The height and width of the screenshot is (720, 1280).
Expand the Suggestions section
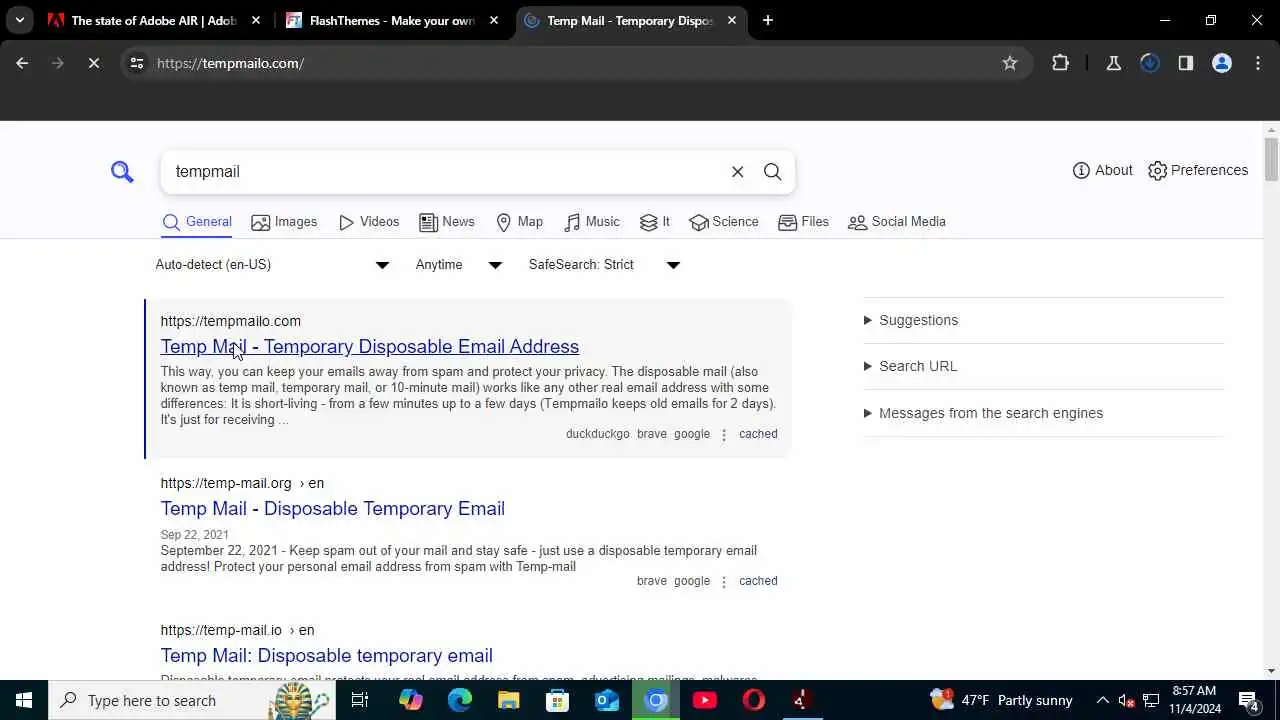tap(911, 320)
